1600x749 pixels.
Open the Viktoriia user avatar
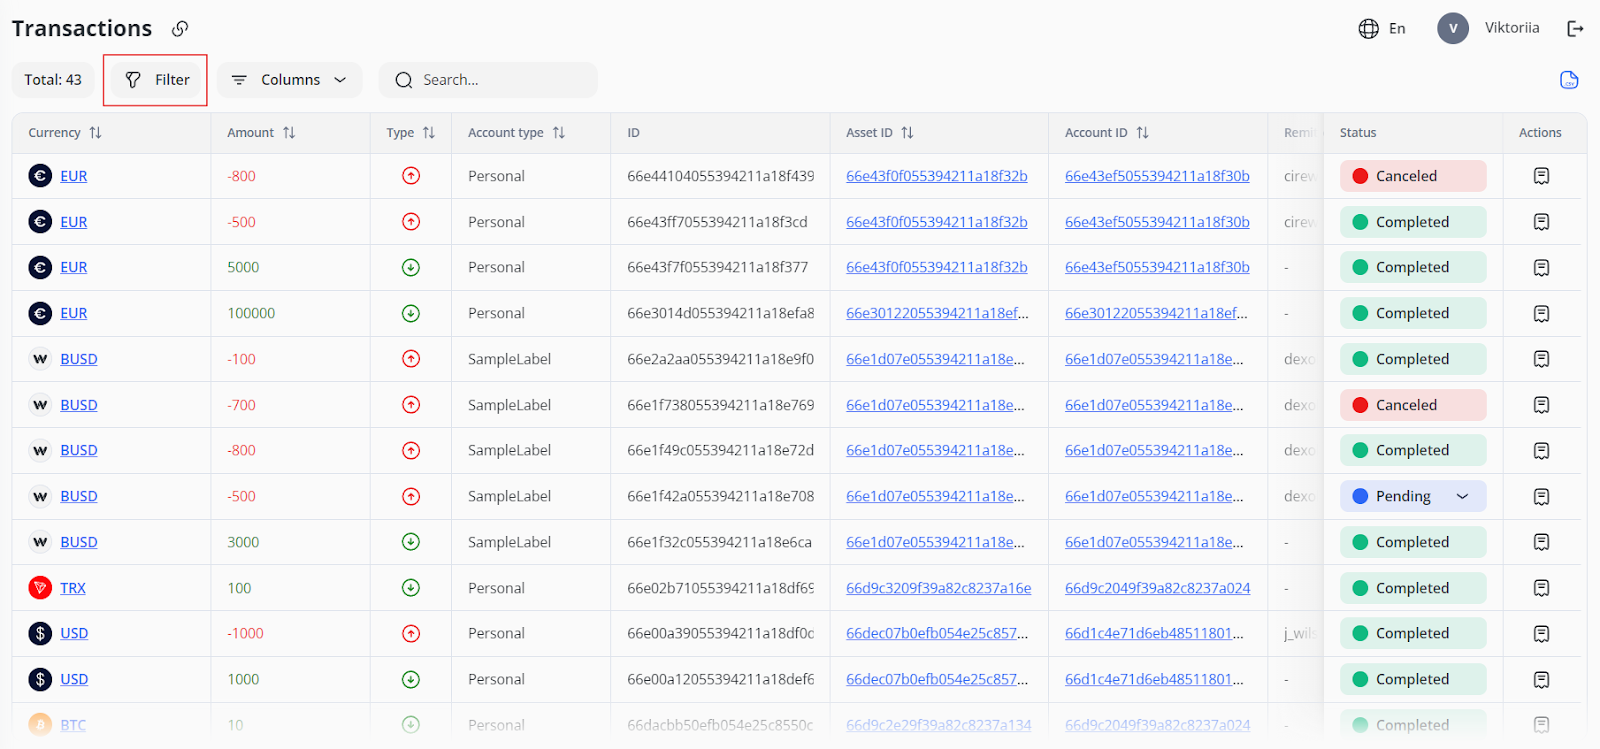[1453, 28]
